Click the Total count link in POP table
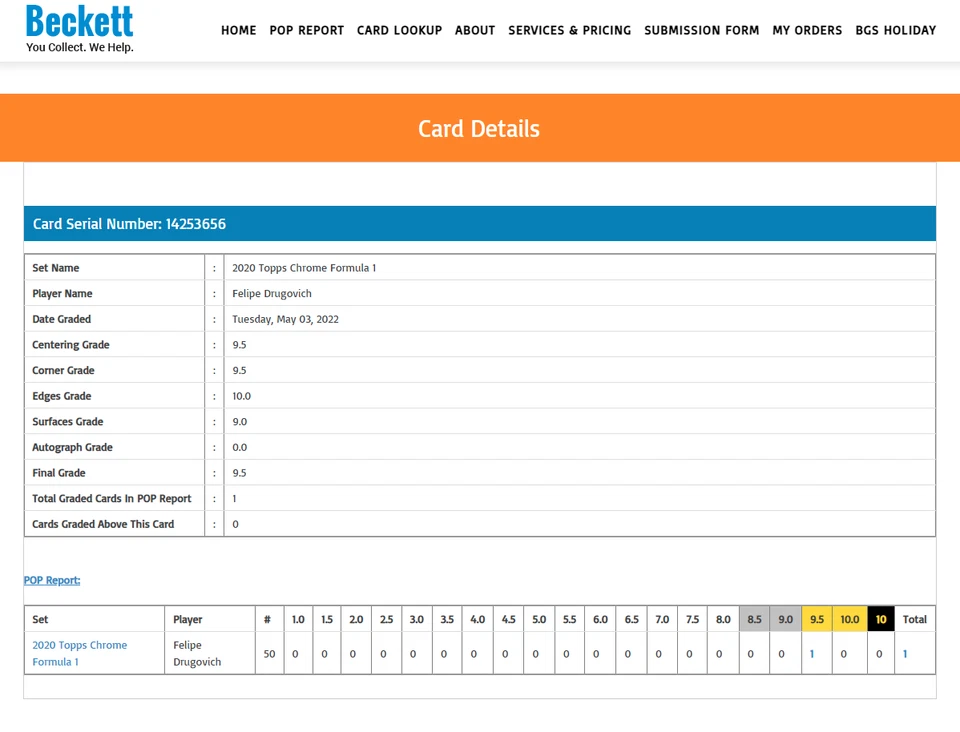 coord(905,654)
